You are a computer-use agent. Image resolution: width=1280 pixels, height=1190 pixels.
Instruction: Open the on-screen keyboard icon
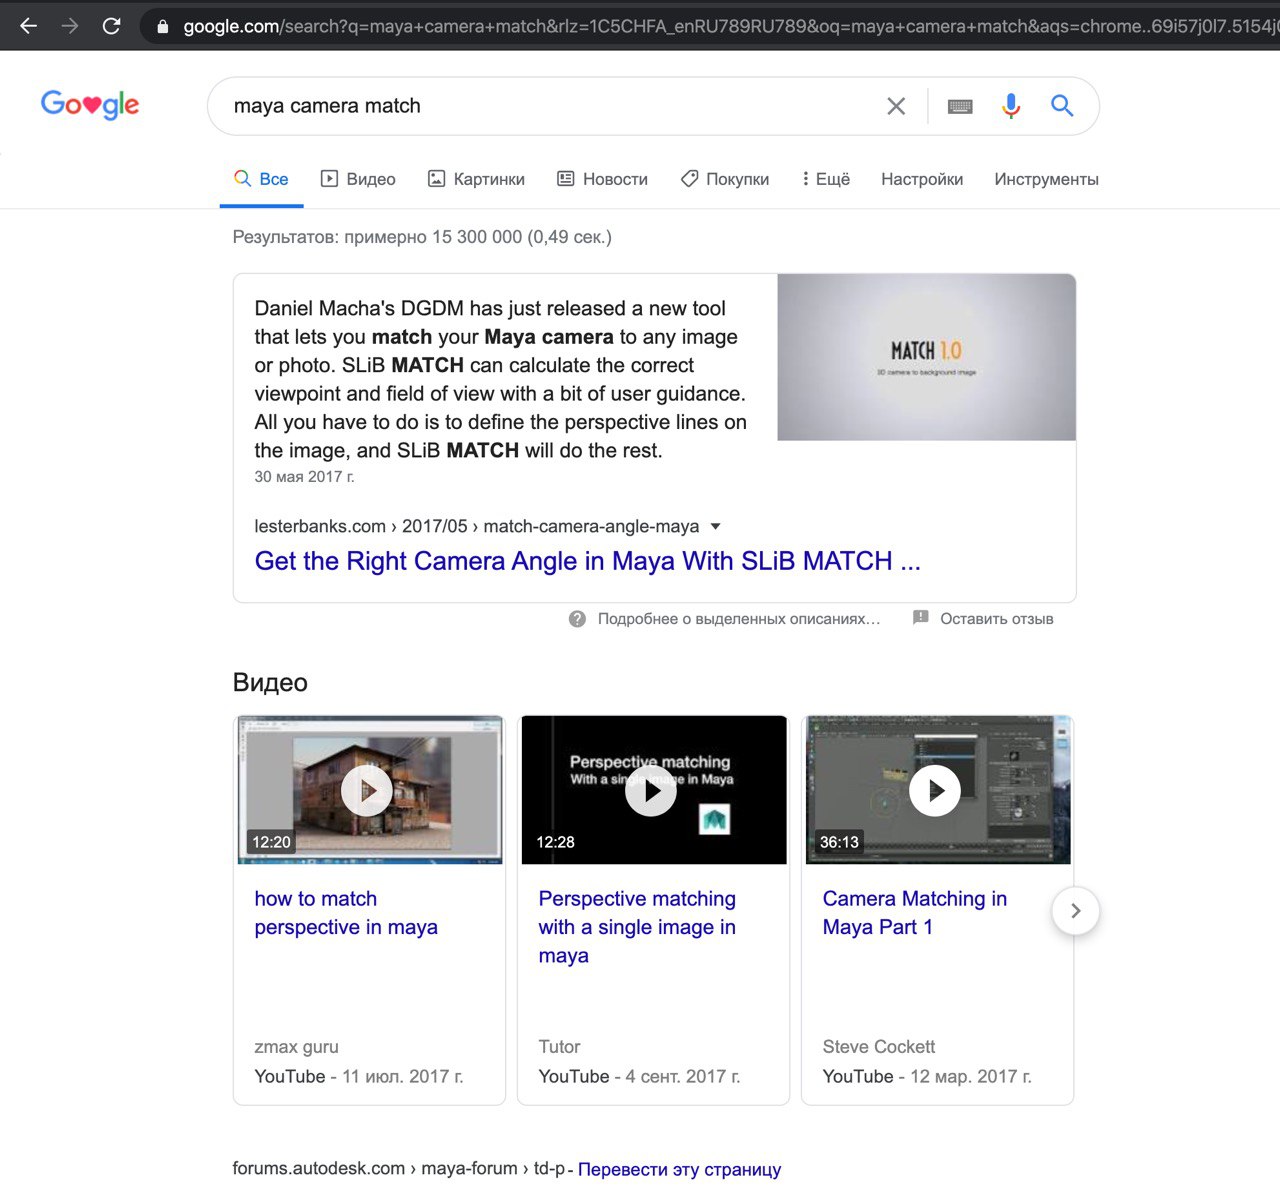tap(960, 106)
